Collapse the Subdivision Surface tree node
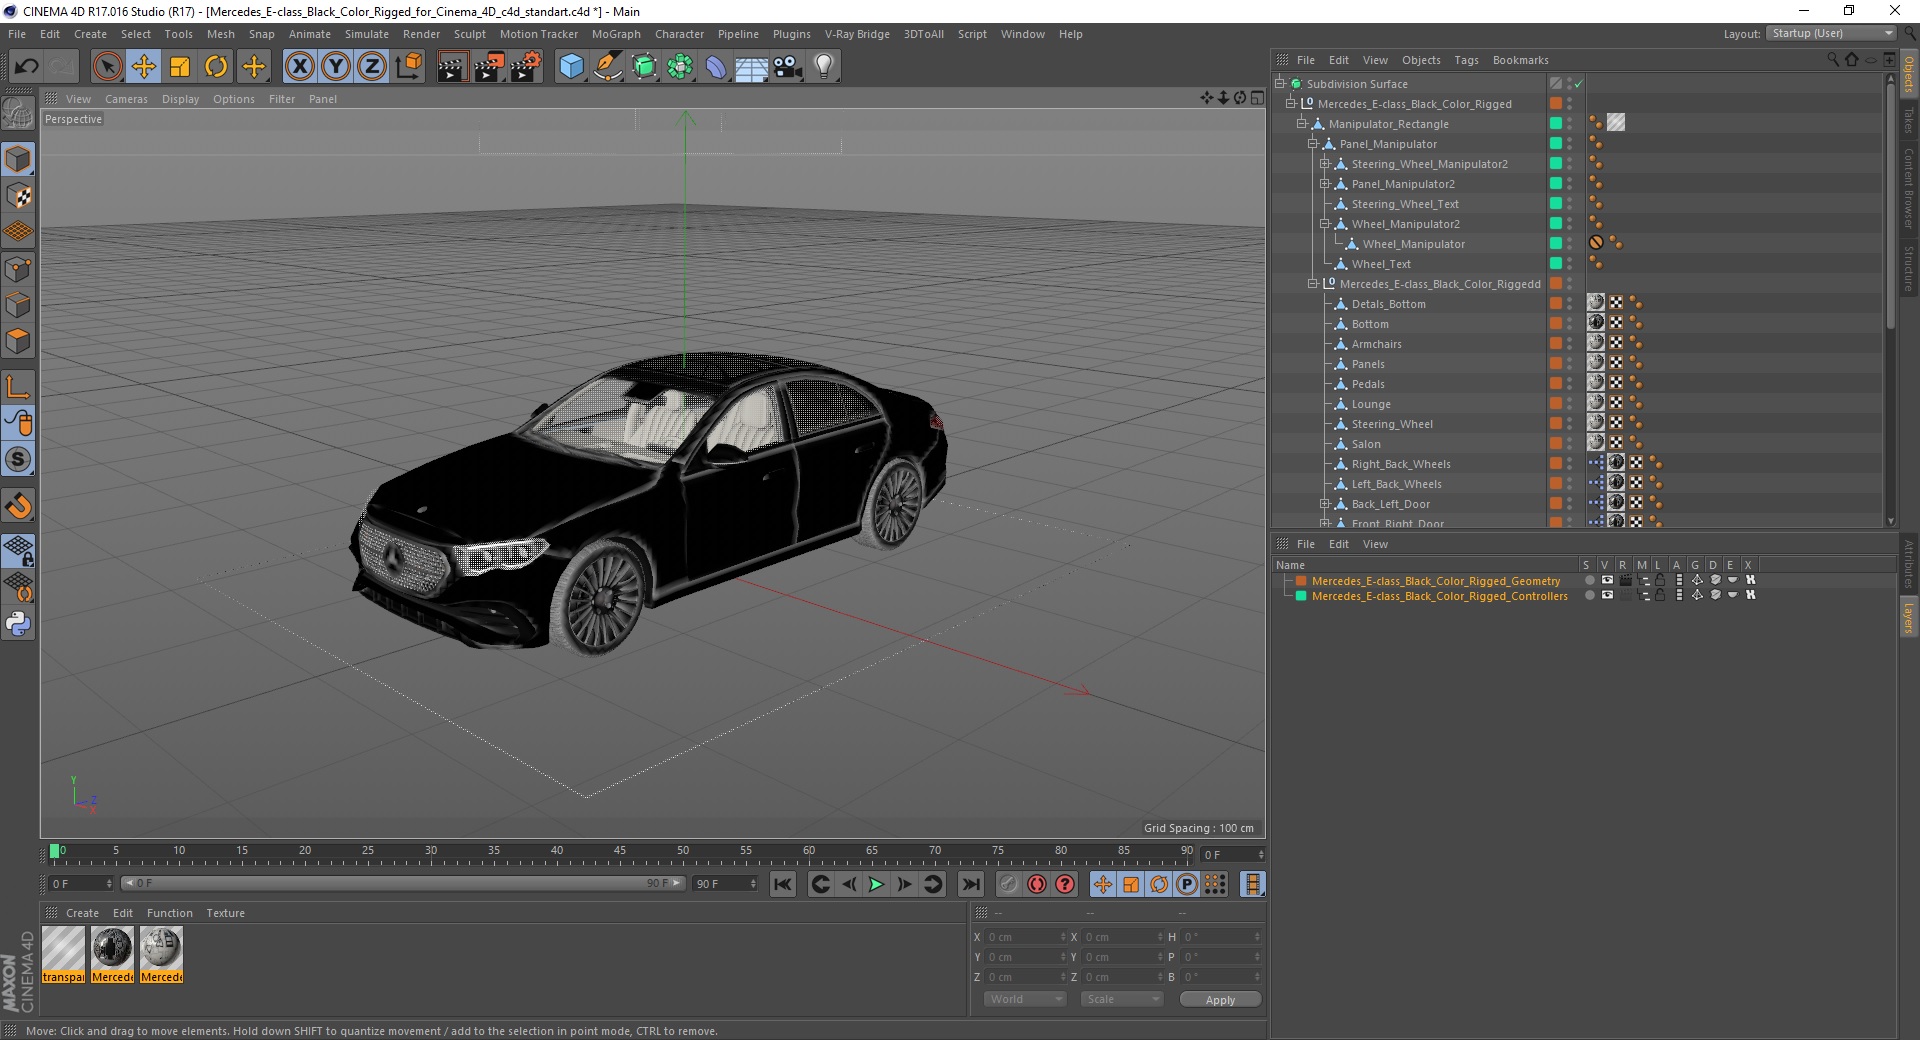 [1280, 84]
